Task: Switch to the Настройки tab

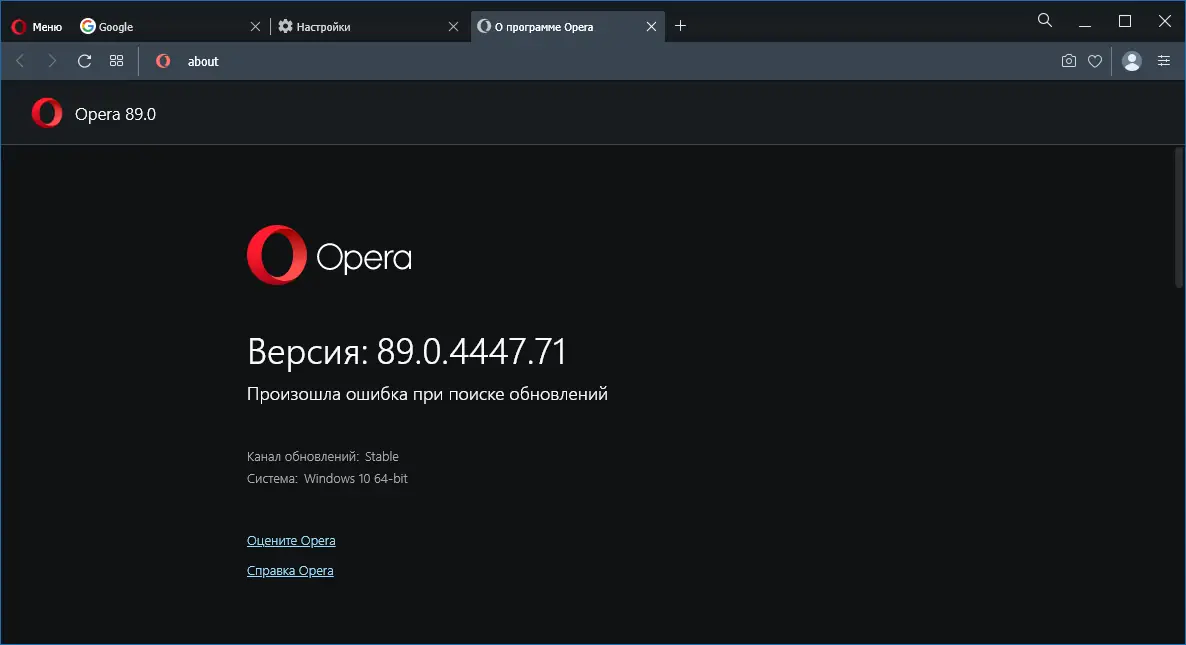Action: (x=369, y=26)
